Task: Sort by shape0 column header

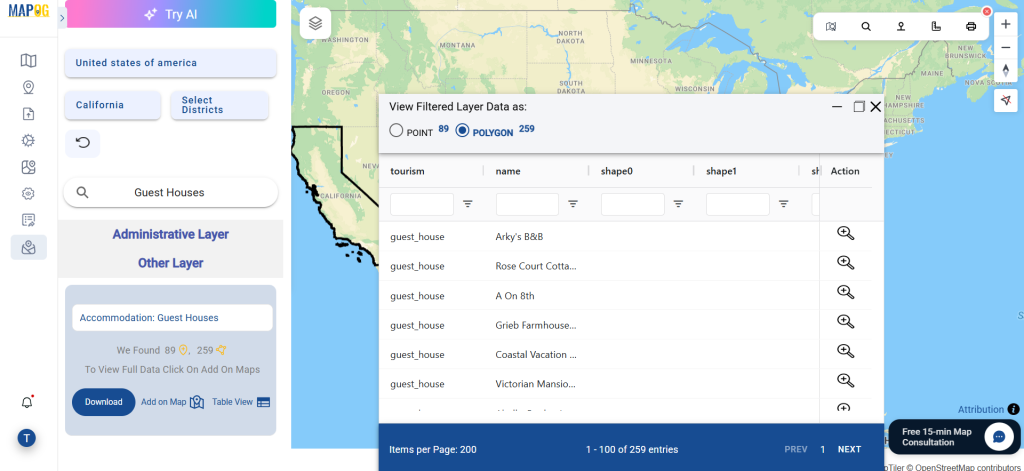Action: 617,171
